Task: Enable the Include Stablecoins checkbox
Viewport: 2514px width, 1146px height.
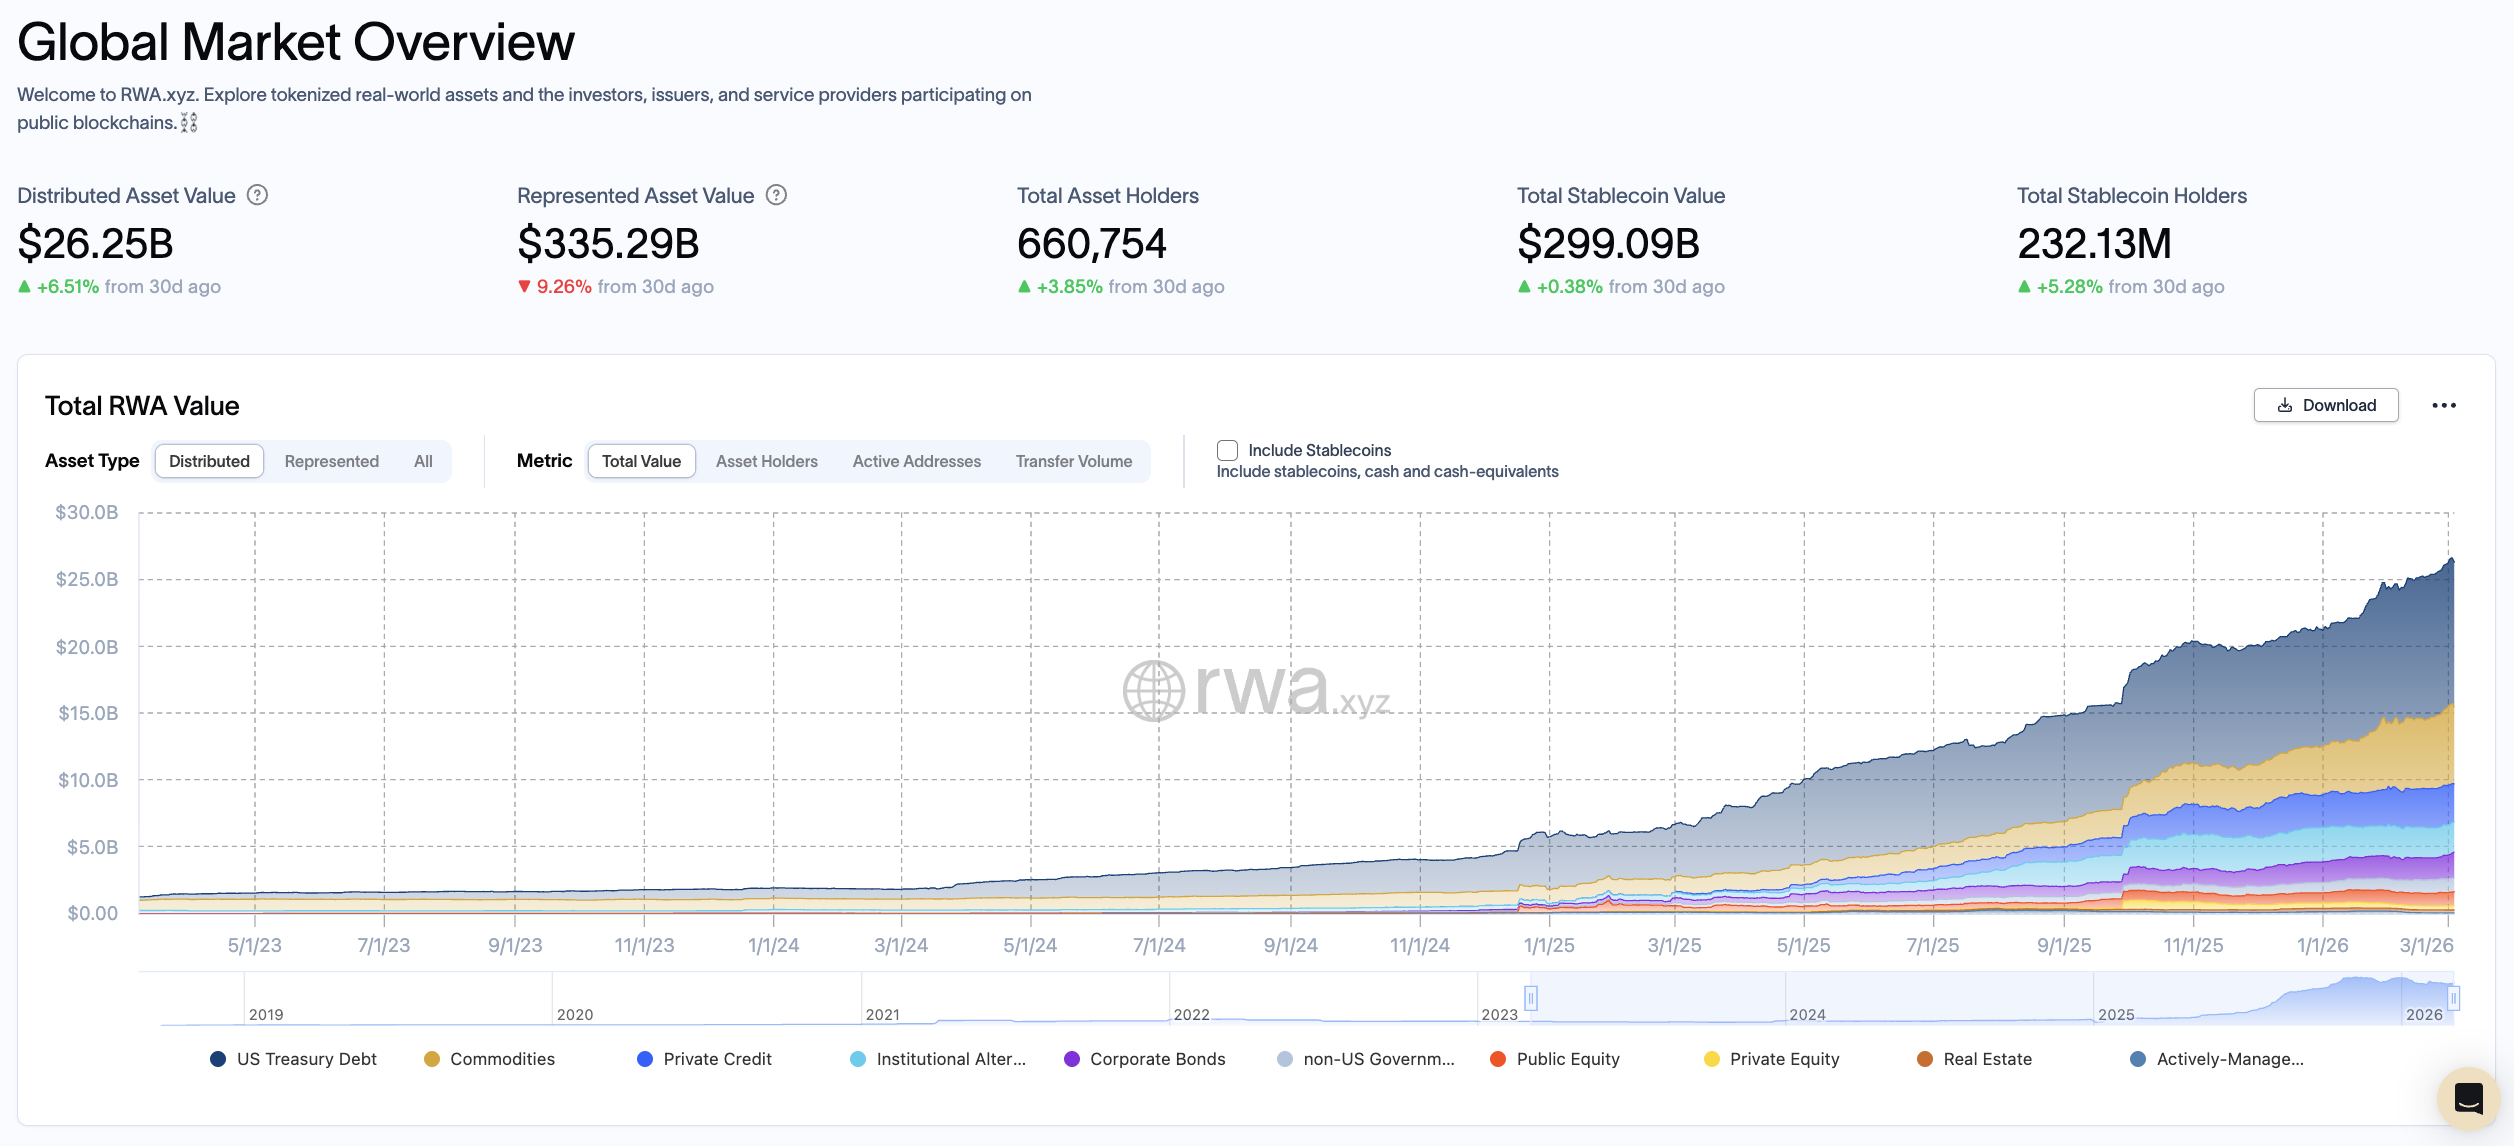Action: 1227,450
